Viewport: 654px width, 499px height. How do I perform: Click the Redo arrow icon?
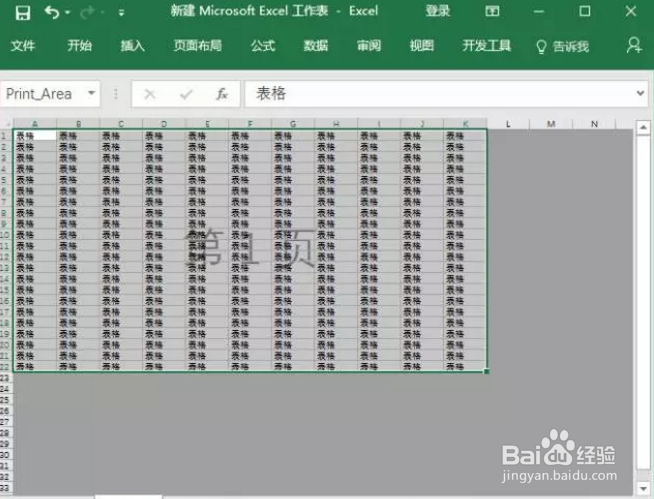tap(87, 13)
